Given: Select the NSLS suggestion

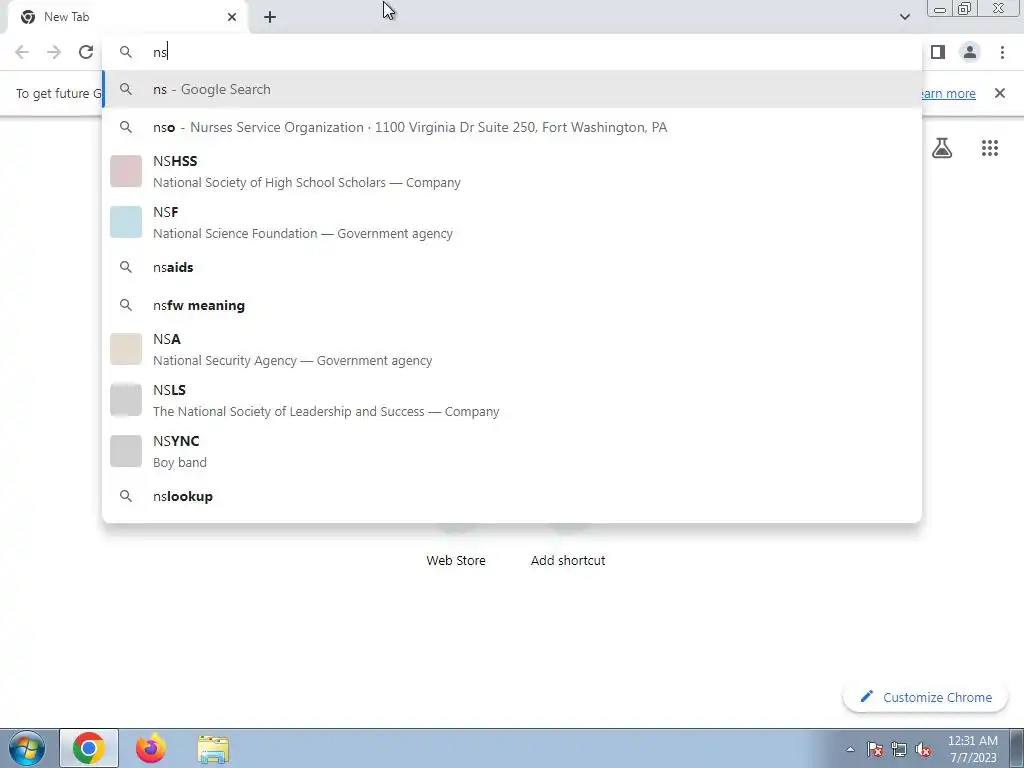Looking at the screenshot, I should (512, 400).
